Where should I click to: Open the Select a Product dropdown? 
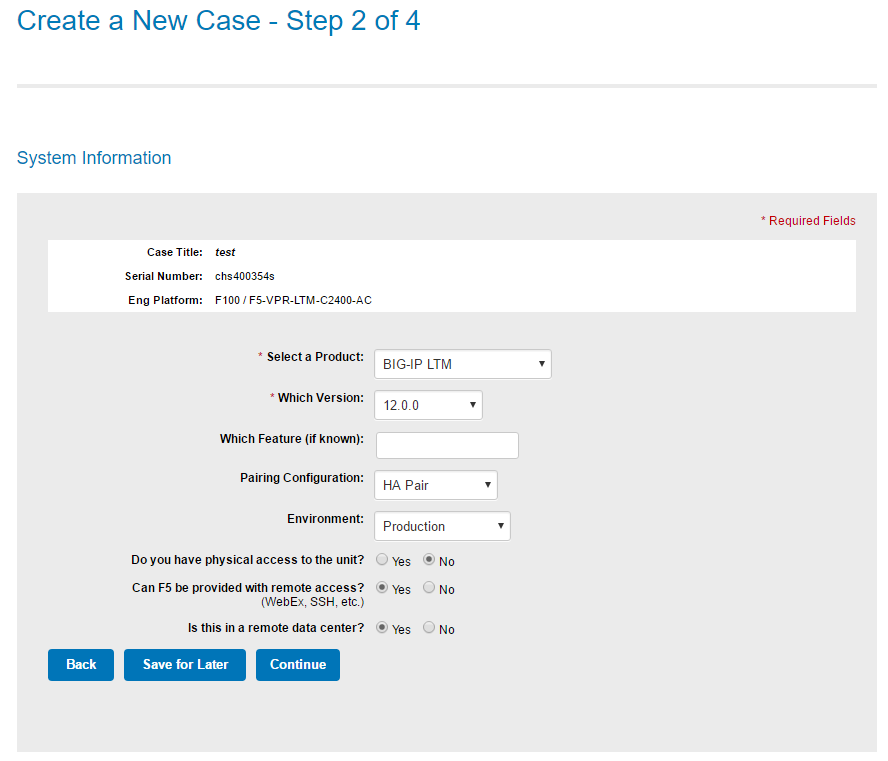[x=463, y=364]
